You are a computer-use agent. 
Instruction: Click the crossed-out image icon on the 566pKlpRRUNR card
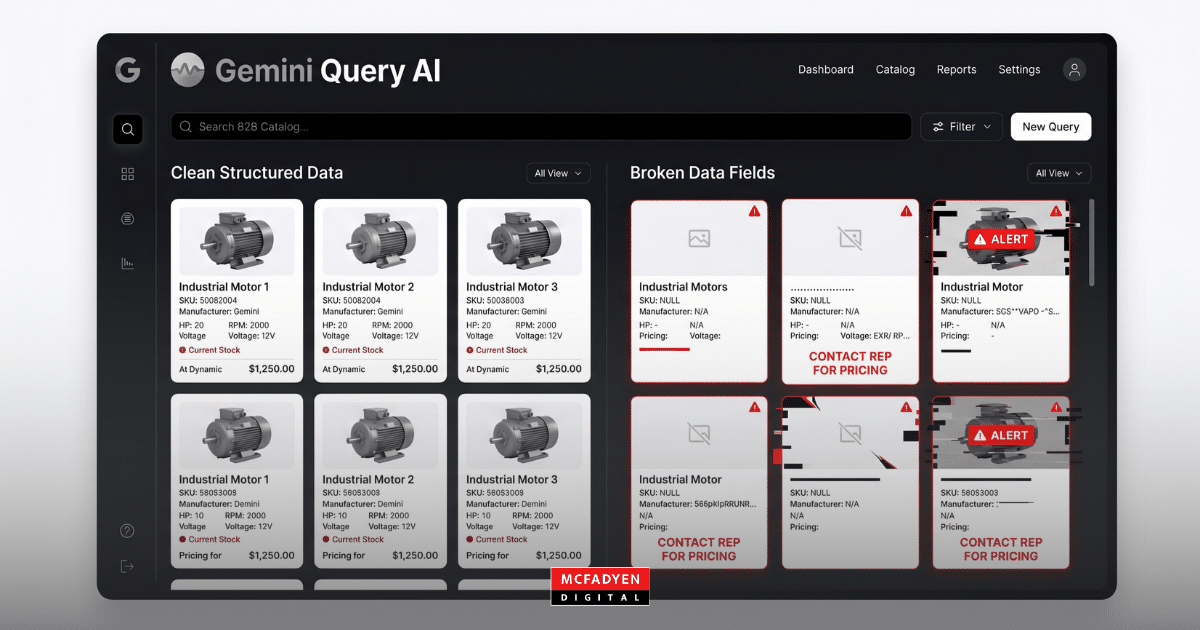tap(699, 434)
